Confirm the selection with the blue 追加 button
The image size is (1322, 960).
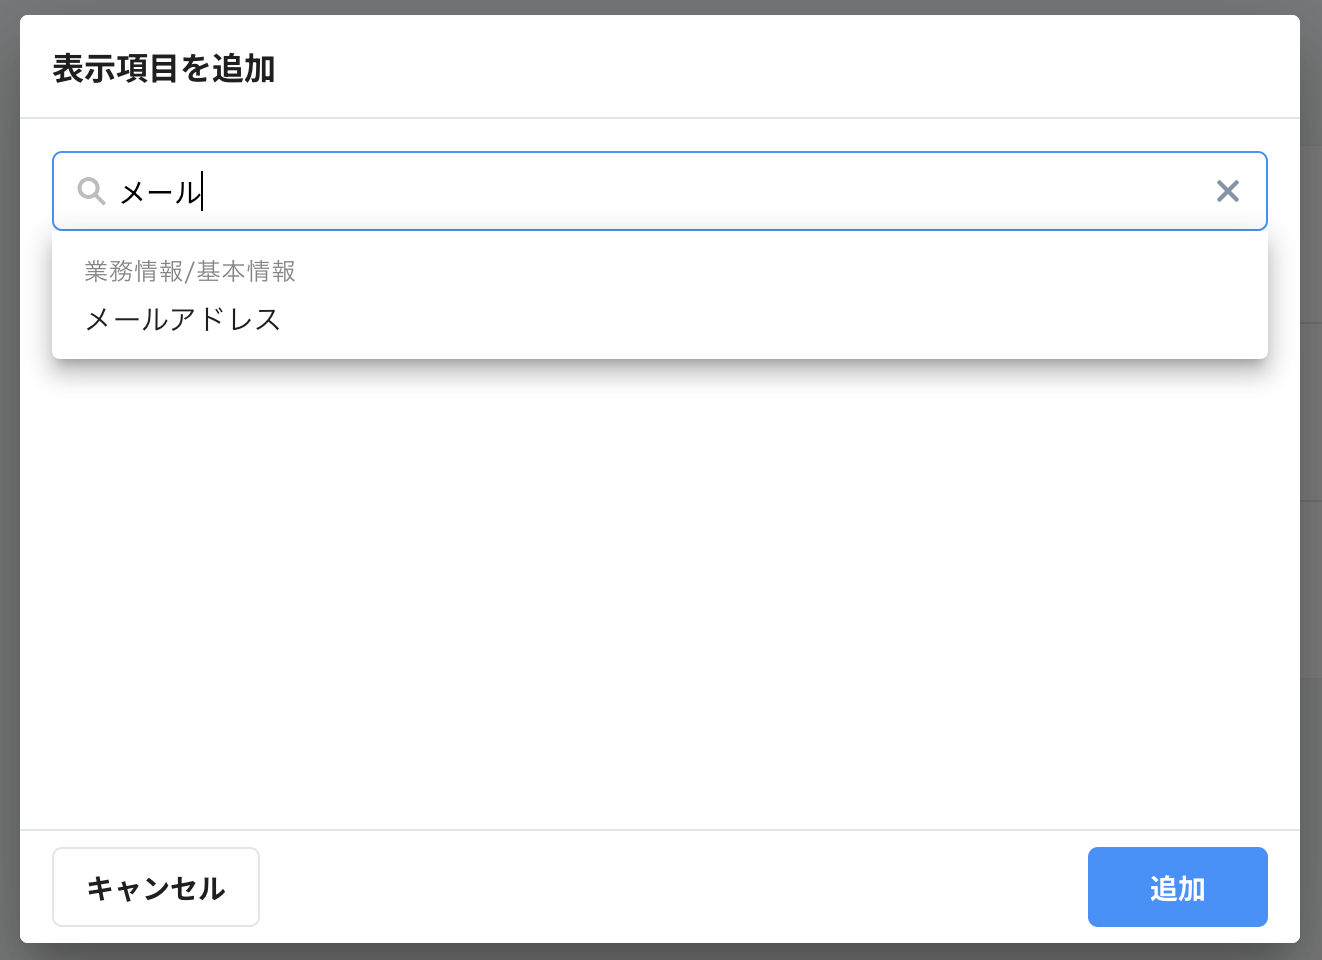pyautogui.click(x=1177, y=886)
